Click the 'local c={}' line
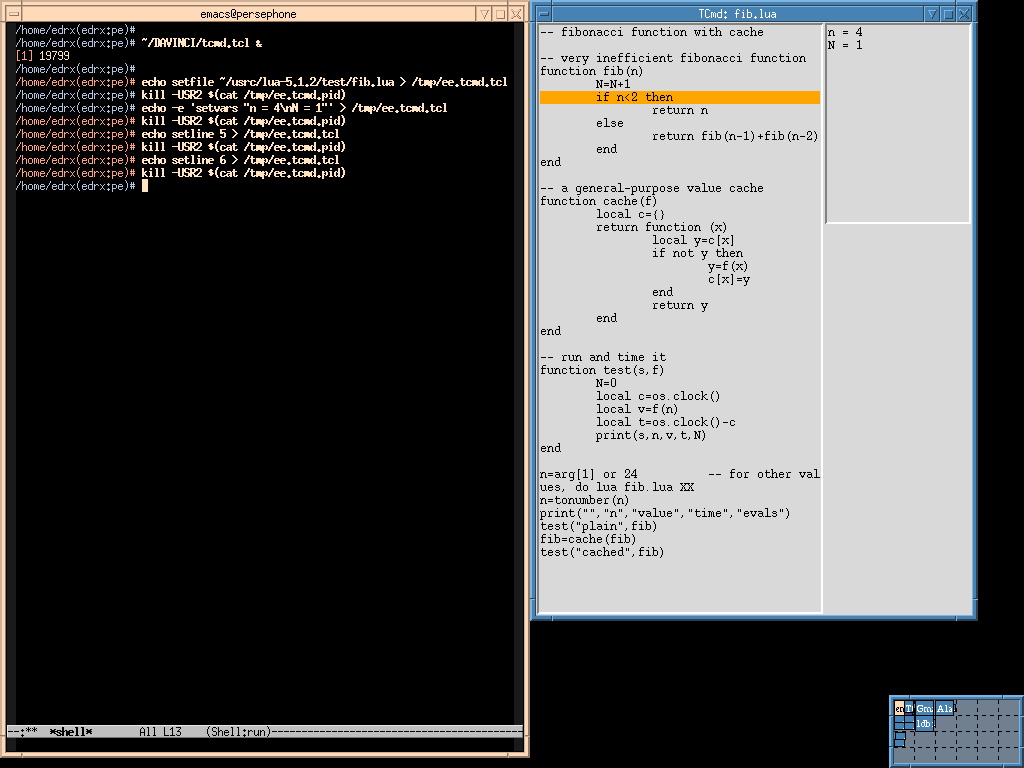 (x=630, y=214)
